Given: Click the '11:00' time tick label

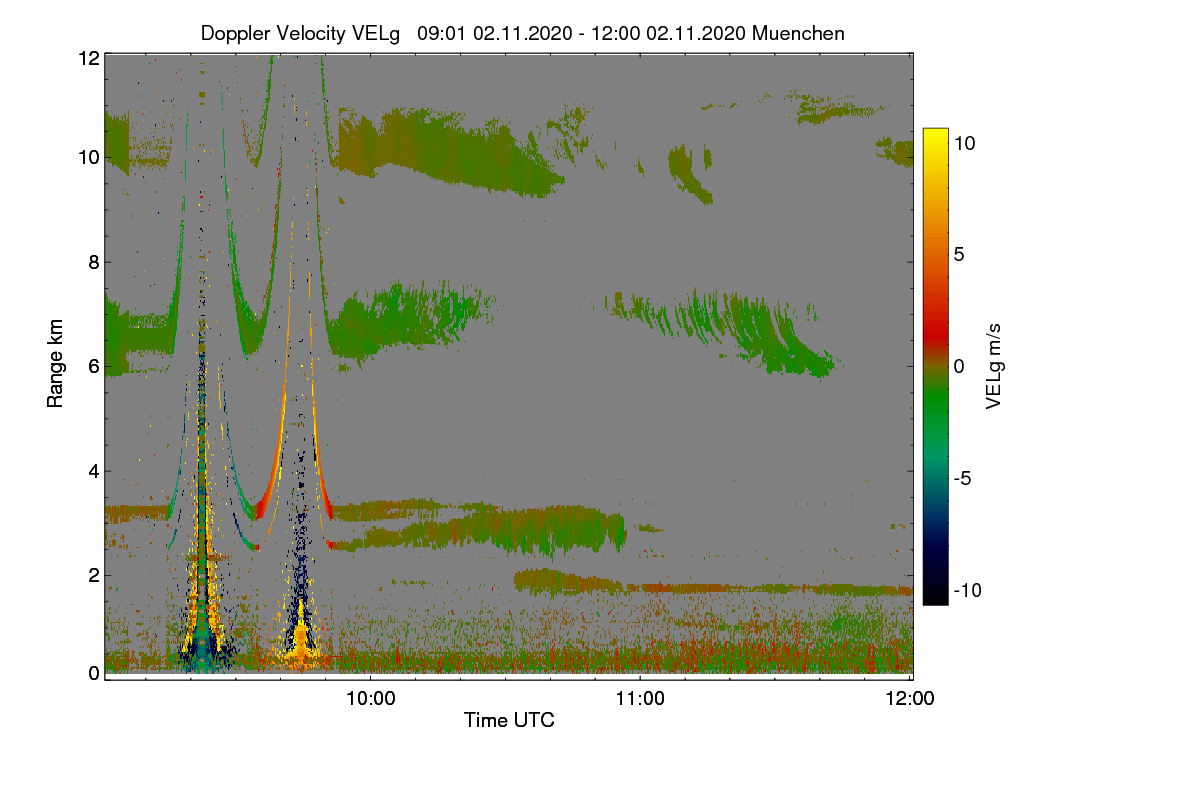Looking at the screenshot, I should pos(640,698).
